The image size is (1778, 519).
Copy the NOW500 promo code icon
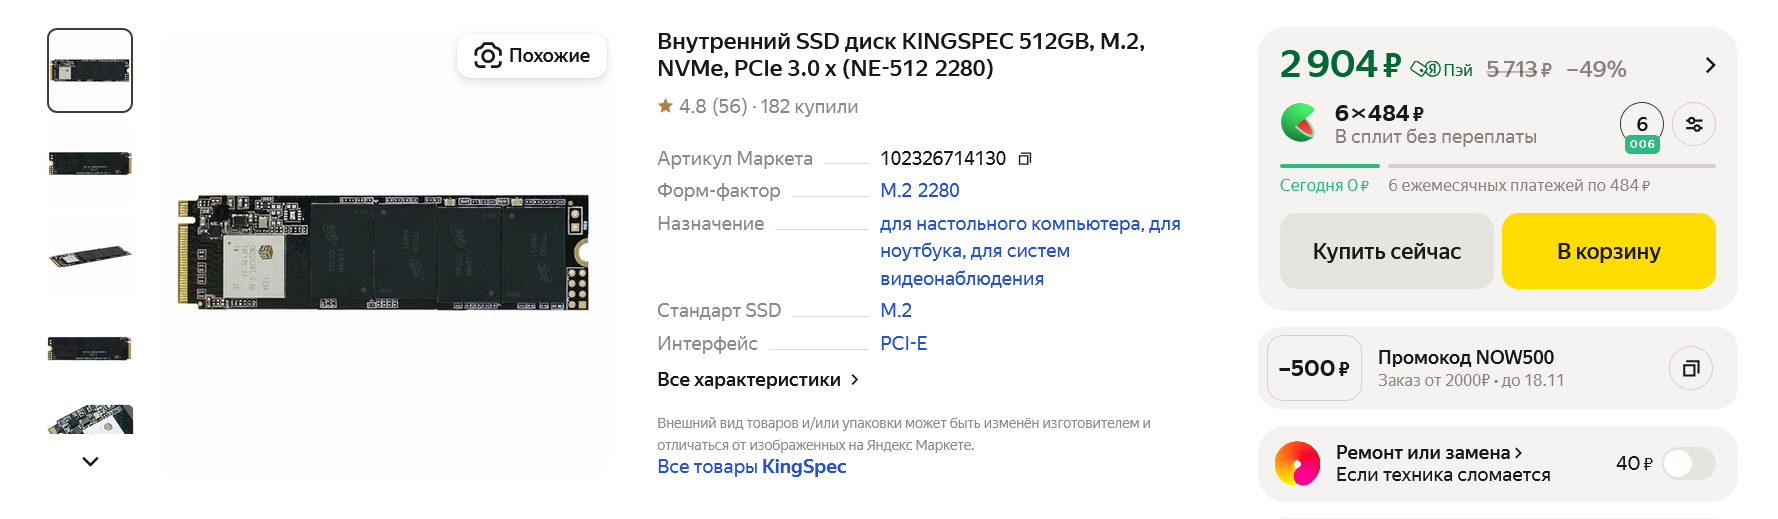pyautogui.click(x=1691, y=368)
